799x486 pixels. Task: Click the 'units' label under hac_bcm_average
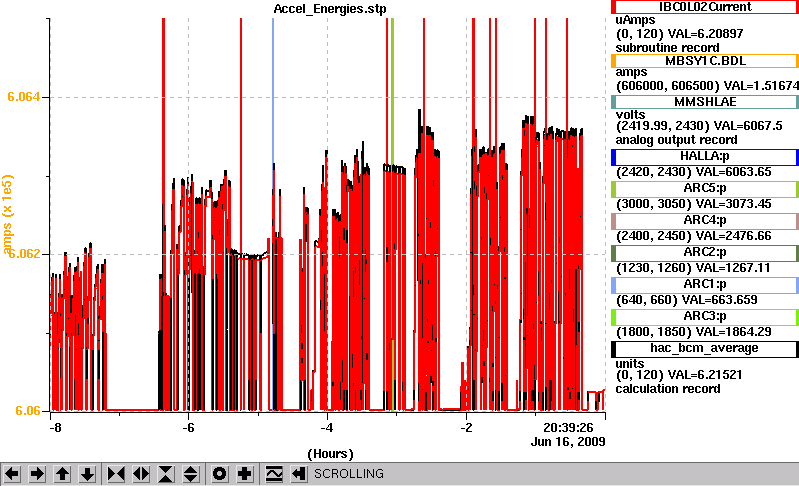click(x=630, y=364)
